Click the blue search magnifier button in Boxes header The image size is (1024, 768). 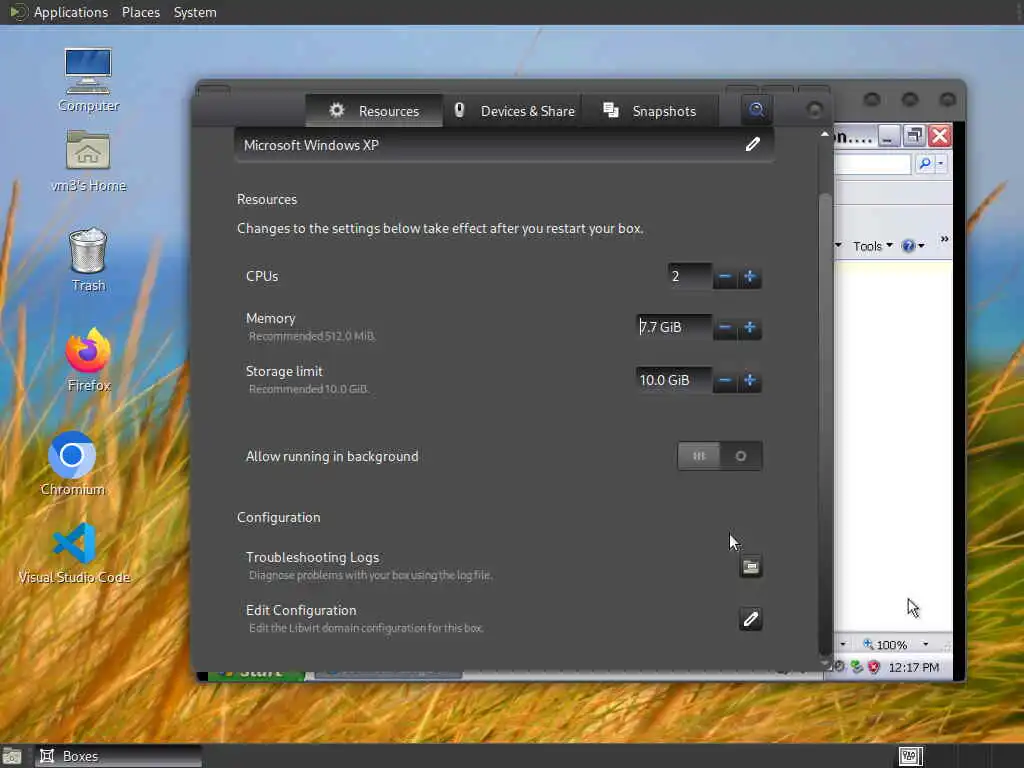pyautogui.click(x=756, y=110)
